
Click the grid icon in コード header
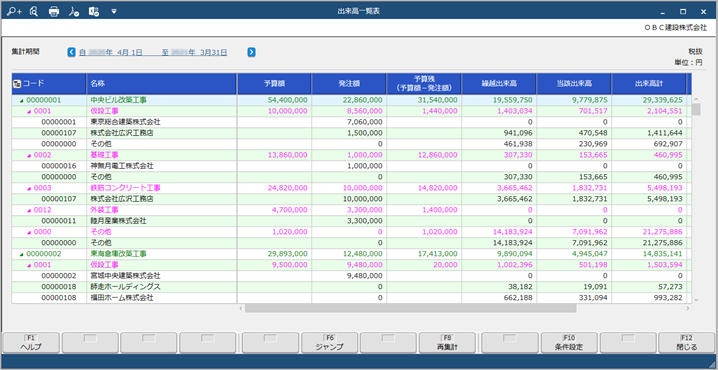[17, 83]
